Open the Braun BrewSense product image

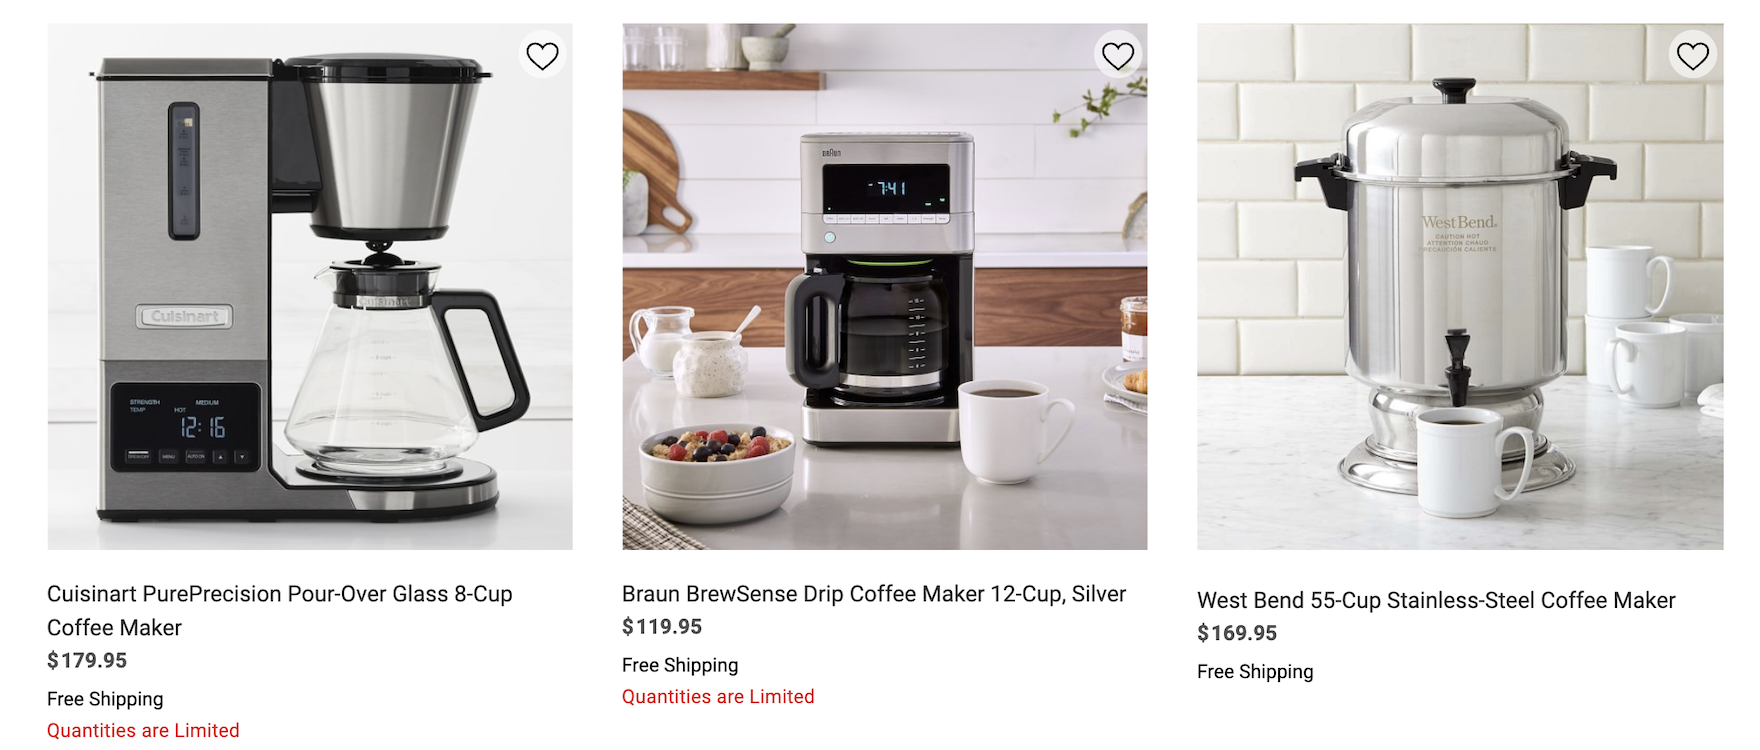tap(885, 287)
